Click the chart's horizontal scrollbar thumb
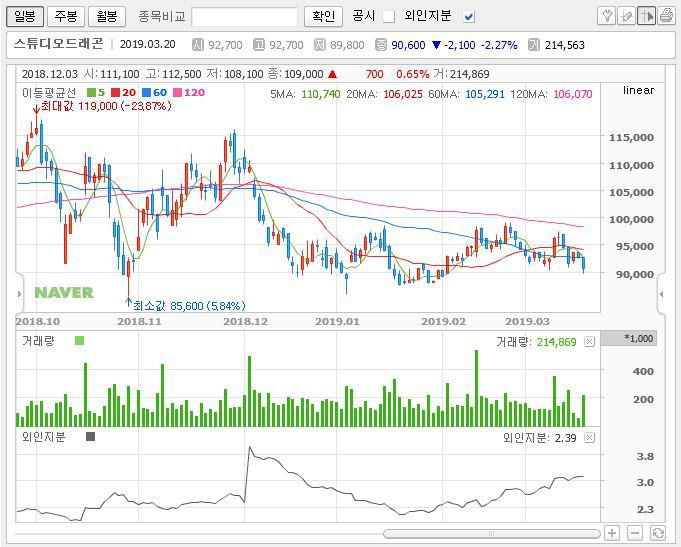The height and width of the screenshot is (547, 681). pos(491,533)
